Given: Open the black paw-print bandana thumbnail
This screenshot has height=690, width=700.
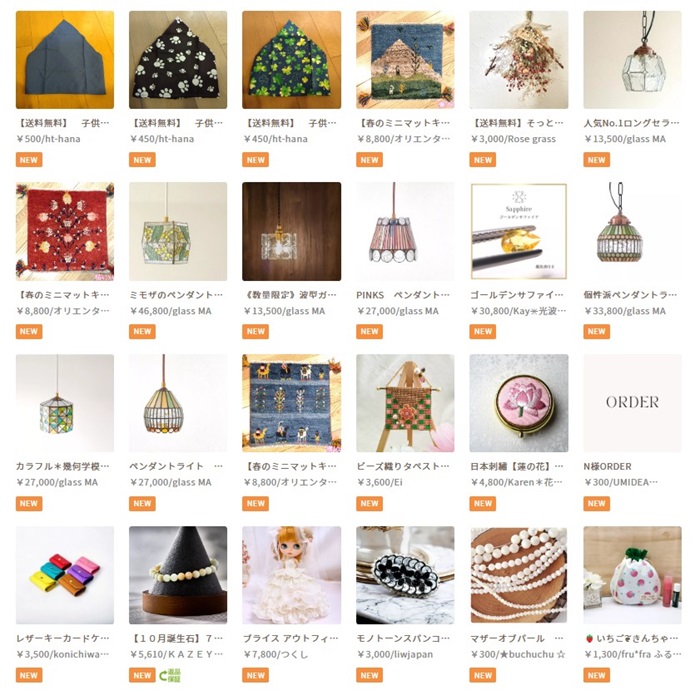Looking at the screenshot, I should (x=178, y=60).
